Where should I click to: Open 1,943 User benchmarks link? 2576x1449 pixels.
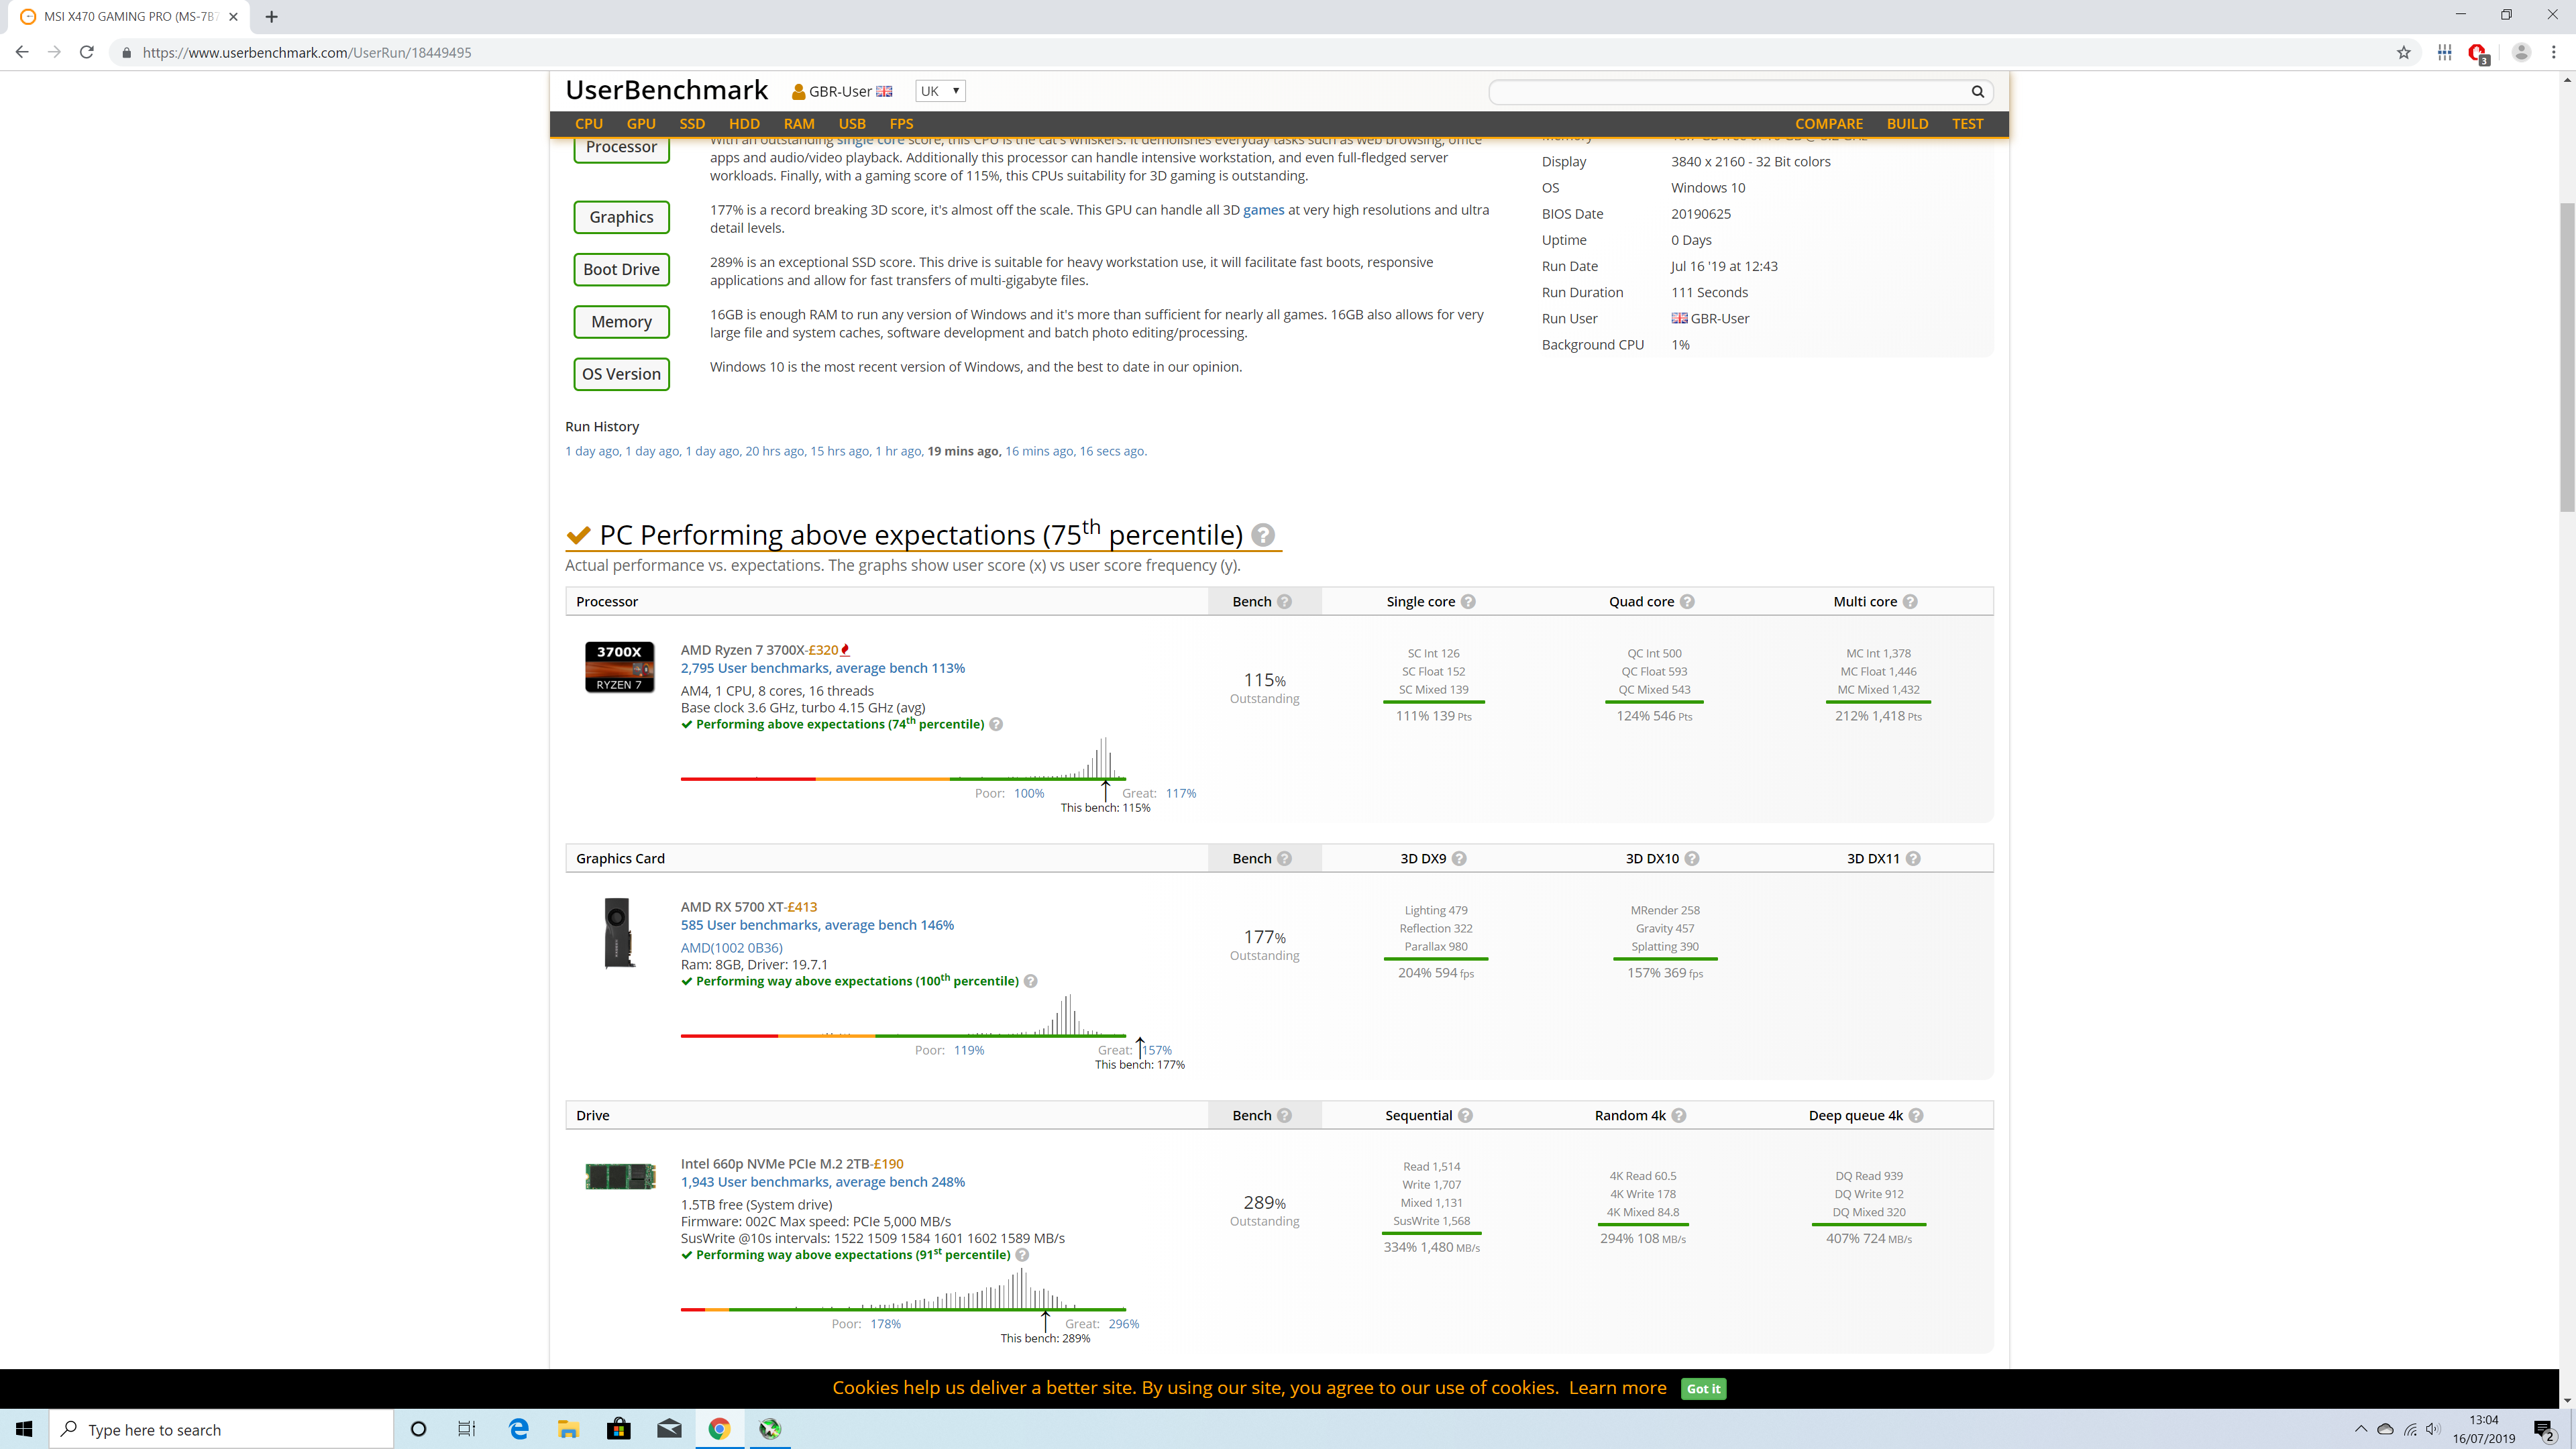pos(822,1182)
